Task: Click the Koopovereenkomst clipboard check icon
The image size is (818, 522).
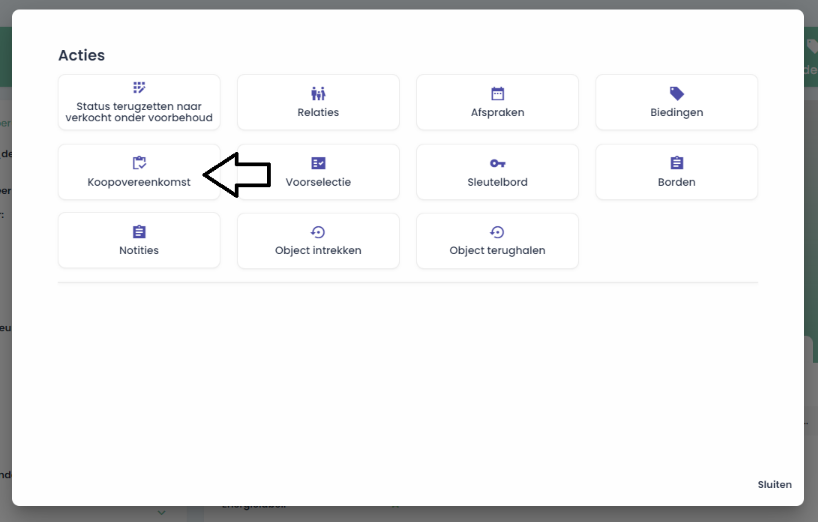Action: coord(139,163)
